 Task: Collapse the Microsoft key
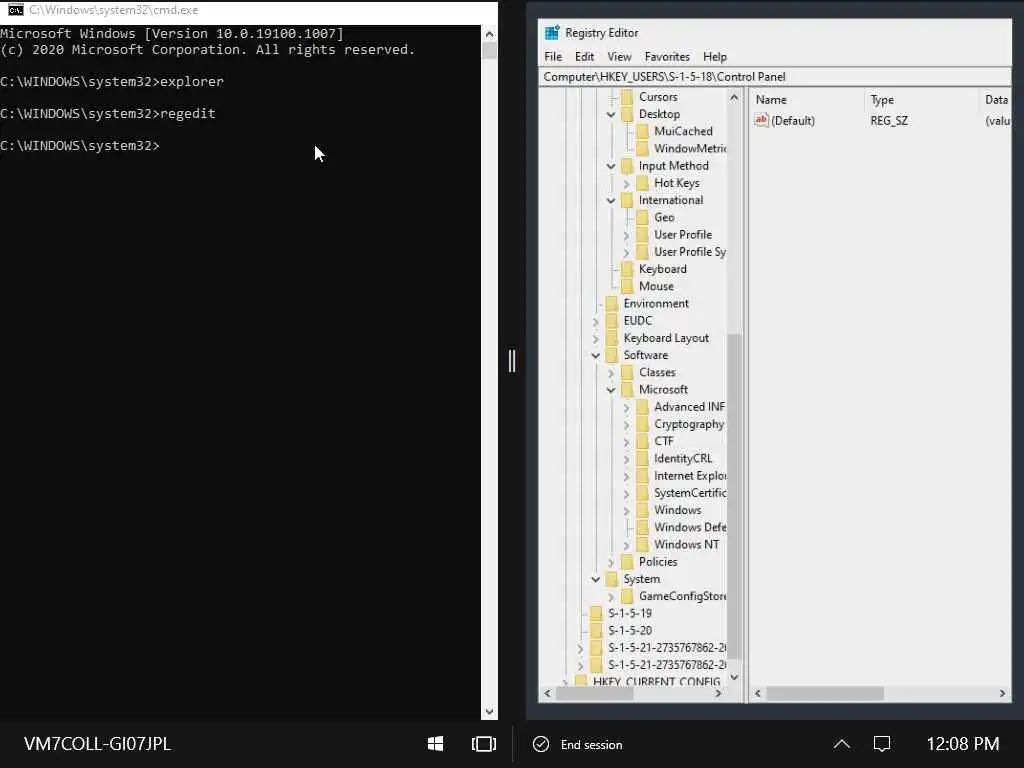[x=611, y=390]
